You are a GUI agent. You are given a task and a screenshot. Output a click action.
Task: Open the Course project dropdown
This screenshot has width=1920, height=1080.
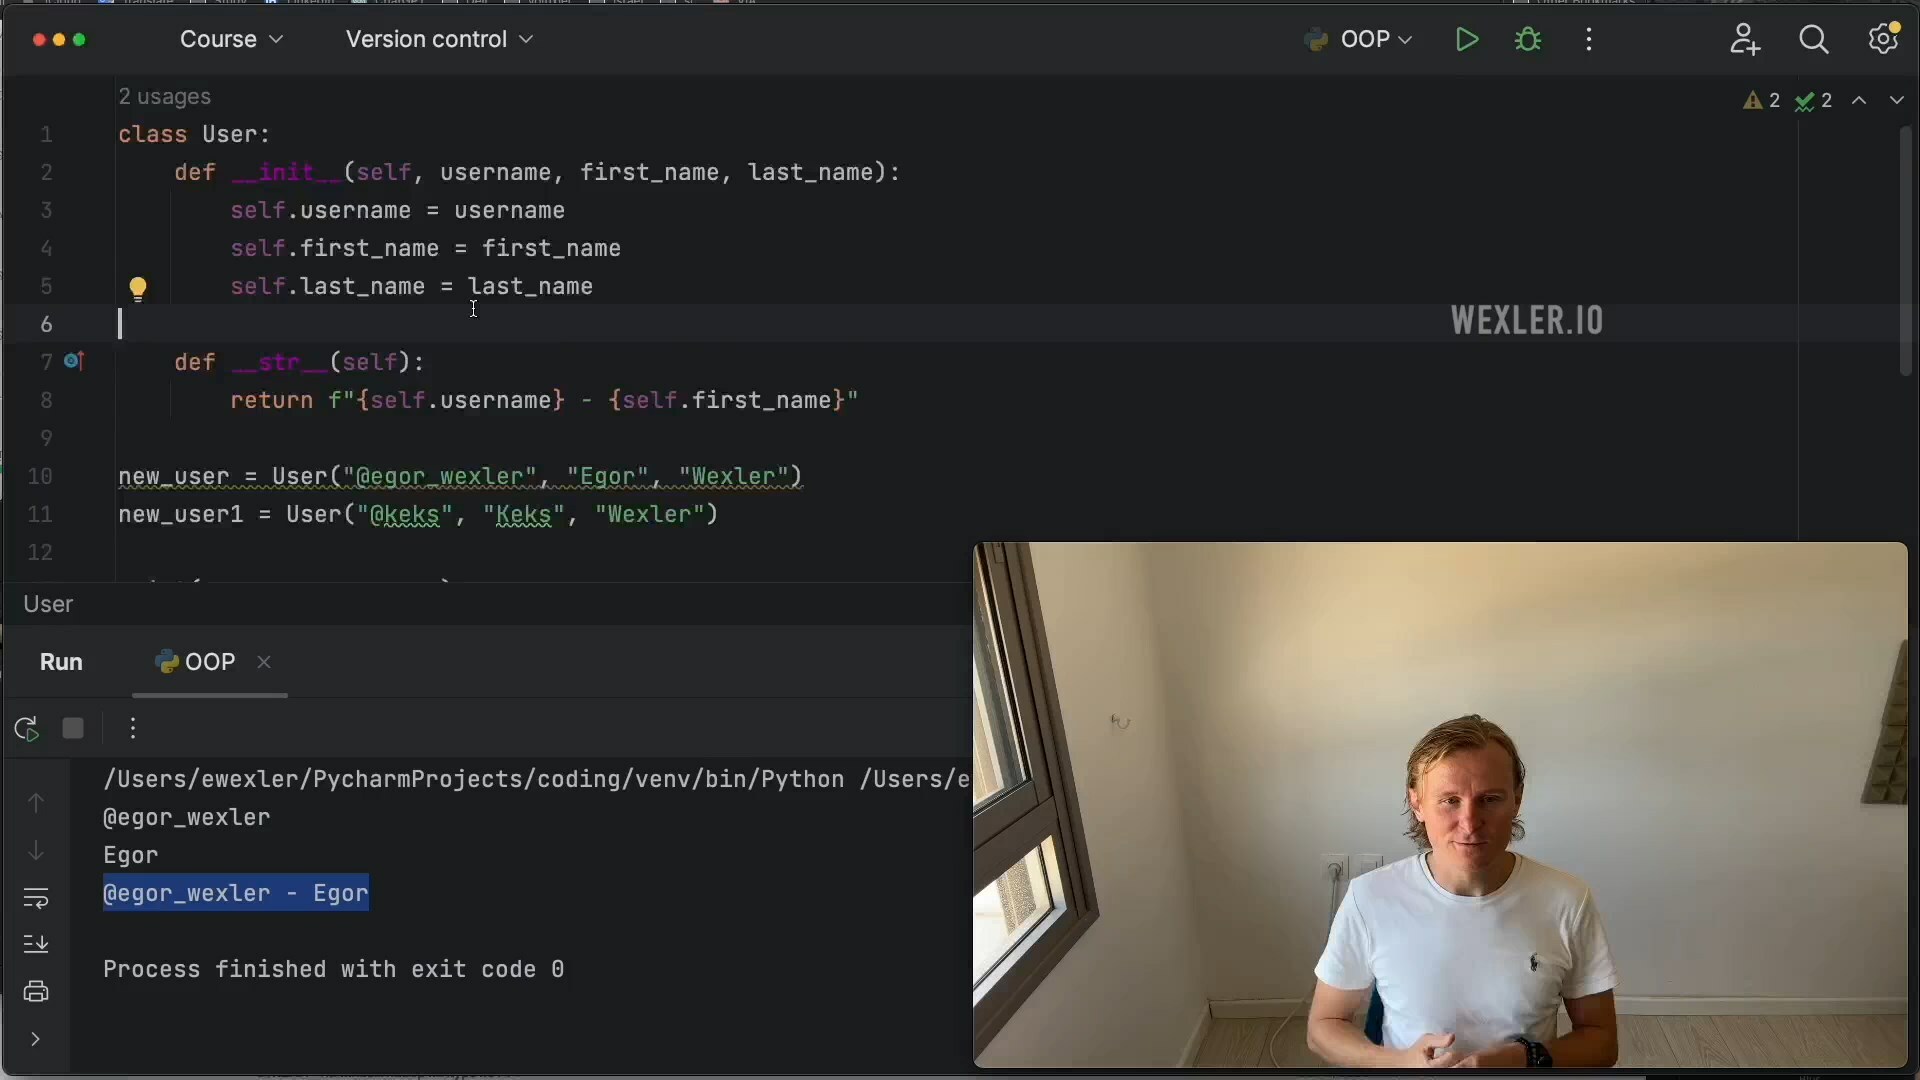232,39
